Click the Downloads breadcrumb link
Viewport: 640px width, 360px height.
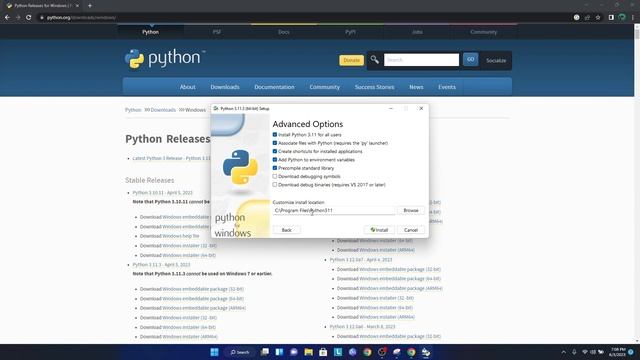[x=163, y=110]
